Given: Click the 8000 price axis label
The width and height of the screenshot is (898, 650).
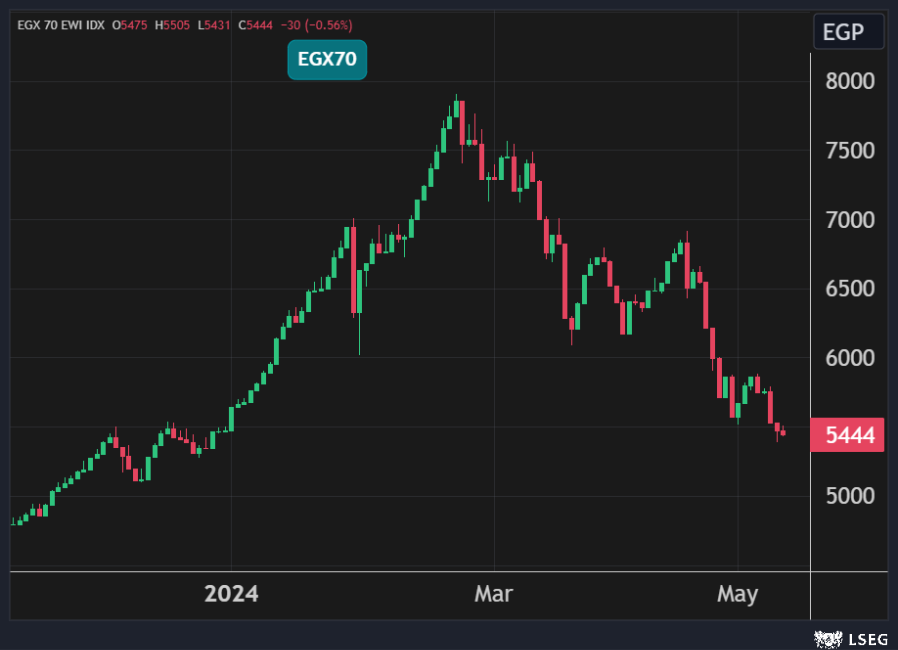Looking at the screenshot, I should pos(849,81).
